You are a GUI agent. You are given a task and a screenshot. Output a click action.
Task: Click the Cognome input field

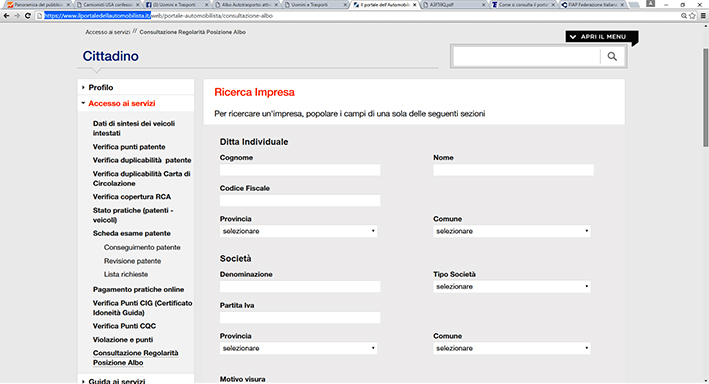[300, 170]
